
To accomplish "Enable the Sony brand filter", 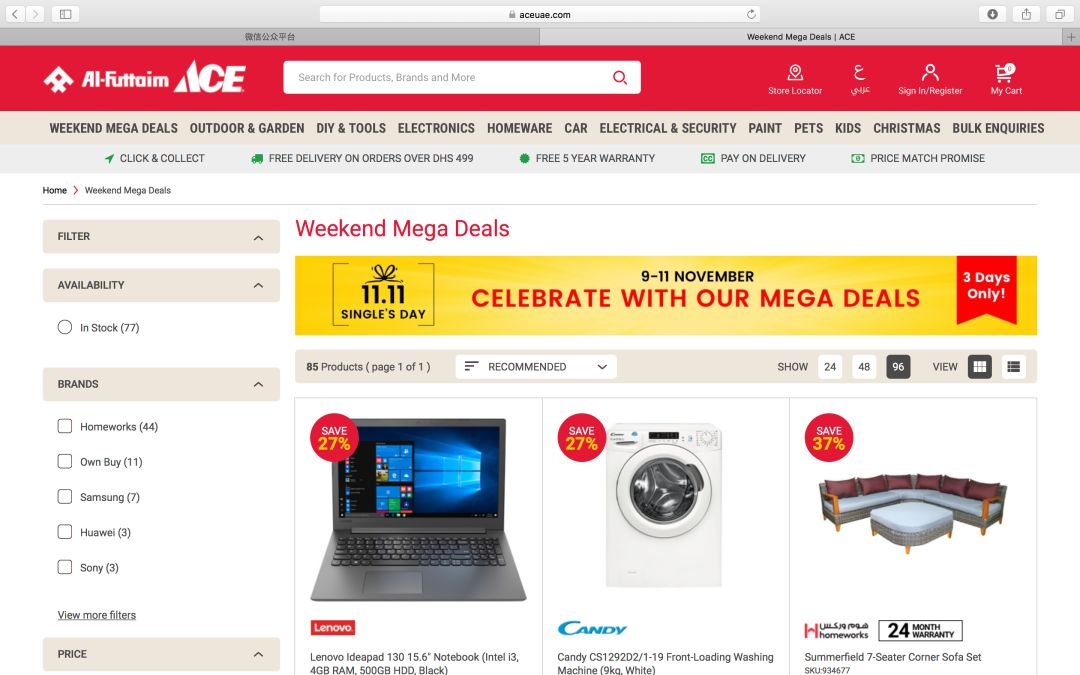I will tap(65, 567).
